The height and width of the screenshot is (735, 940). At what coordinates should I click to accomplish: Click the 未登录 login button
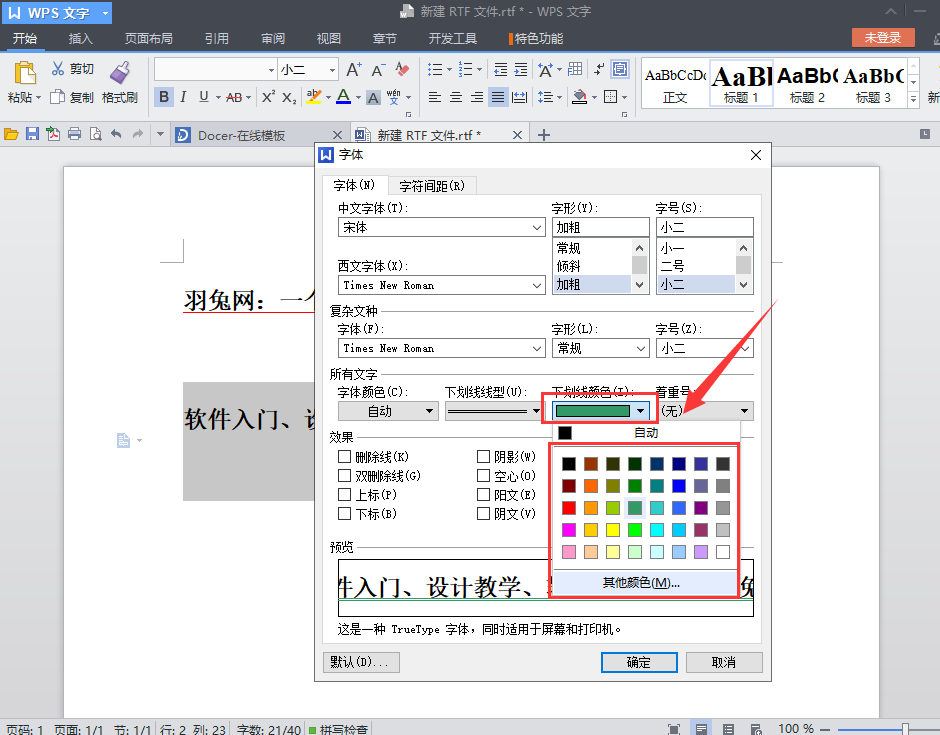pos(883,37)
